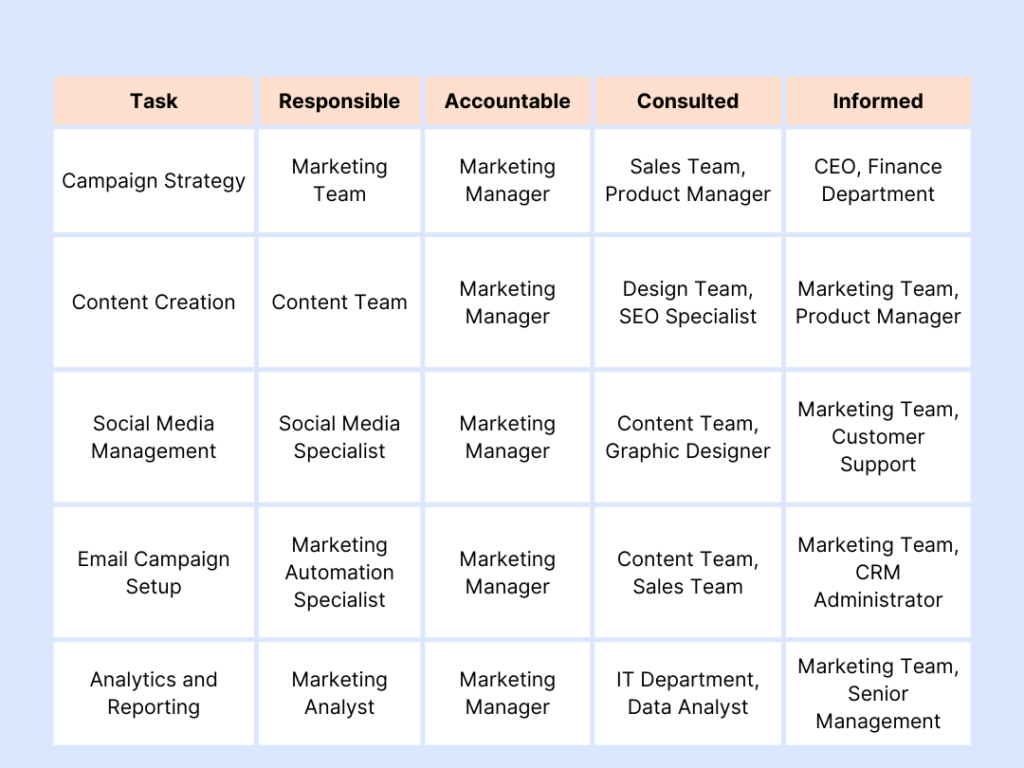Image resolution: width=1024 pixels, height=768 pixels.
Task: Select the Task column header
Action: [153, 101]
